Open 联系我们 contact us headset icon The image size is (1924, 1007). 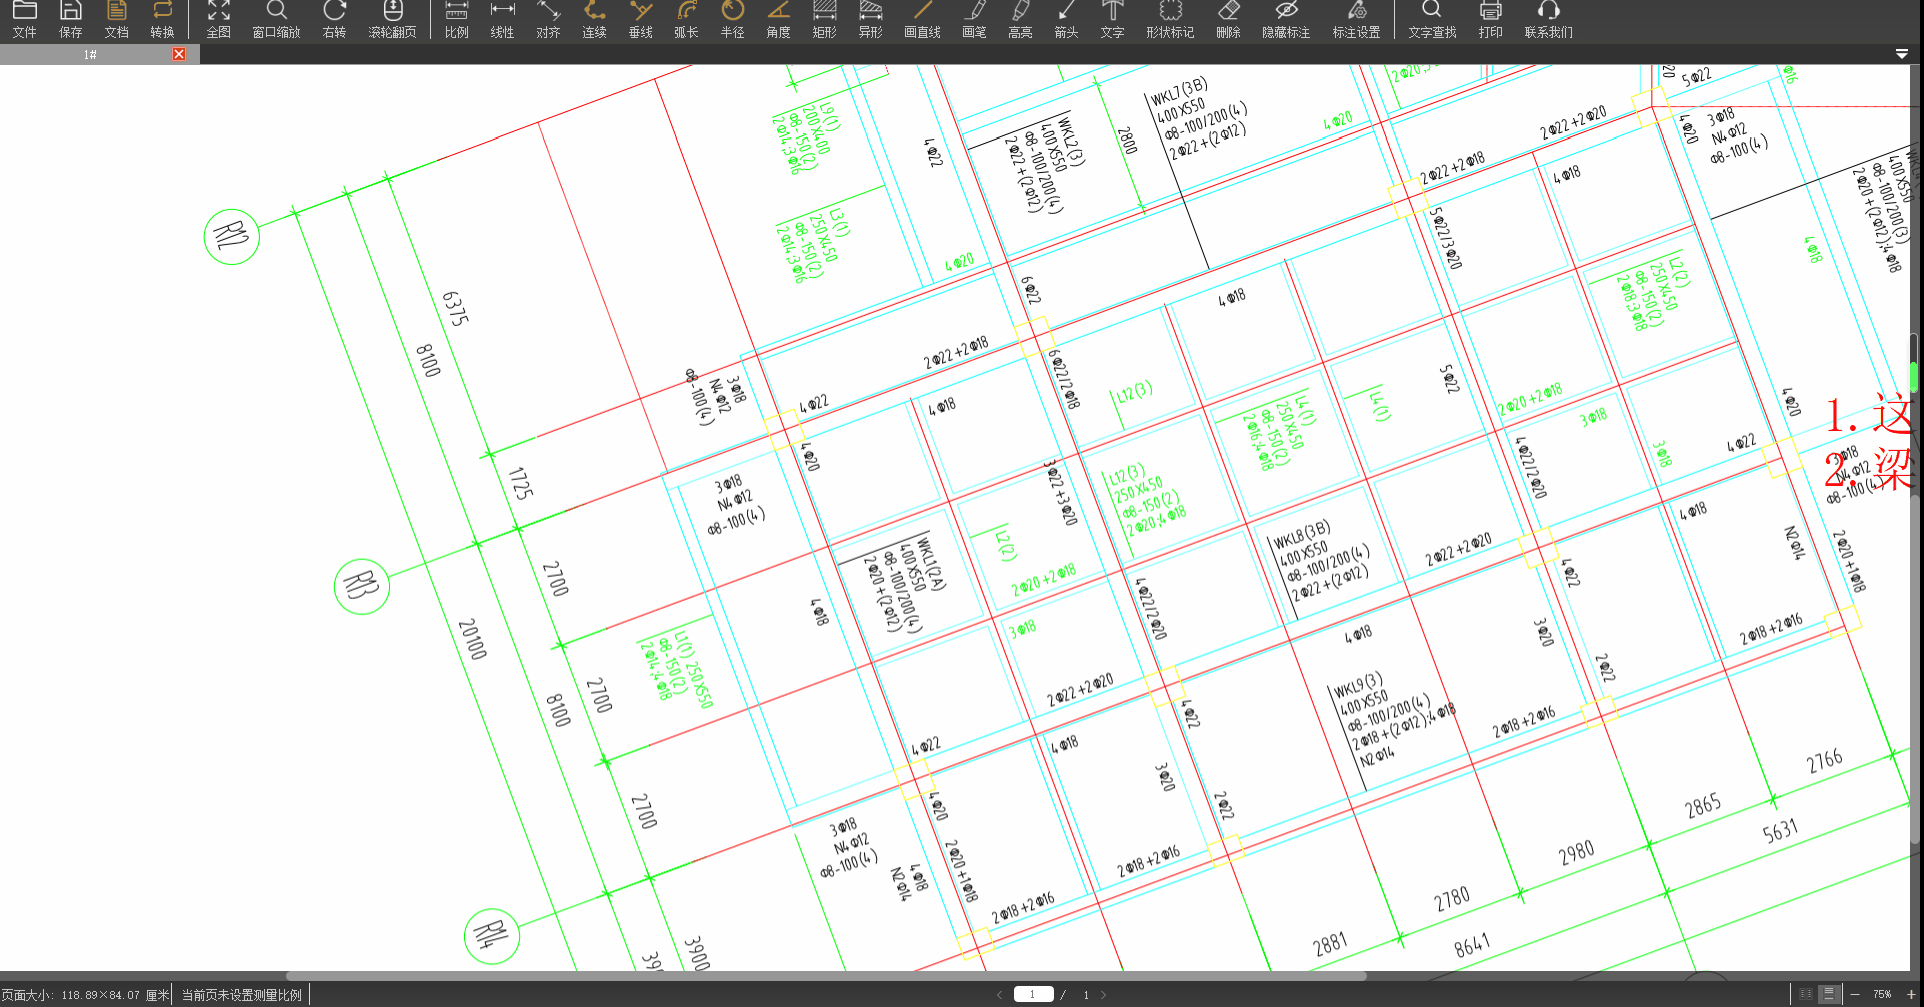click(x=1548, y=20)
